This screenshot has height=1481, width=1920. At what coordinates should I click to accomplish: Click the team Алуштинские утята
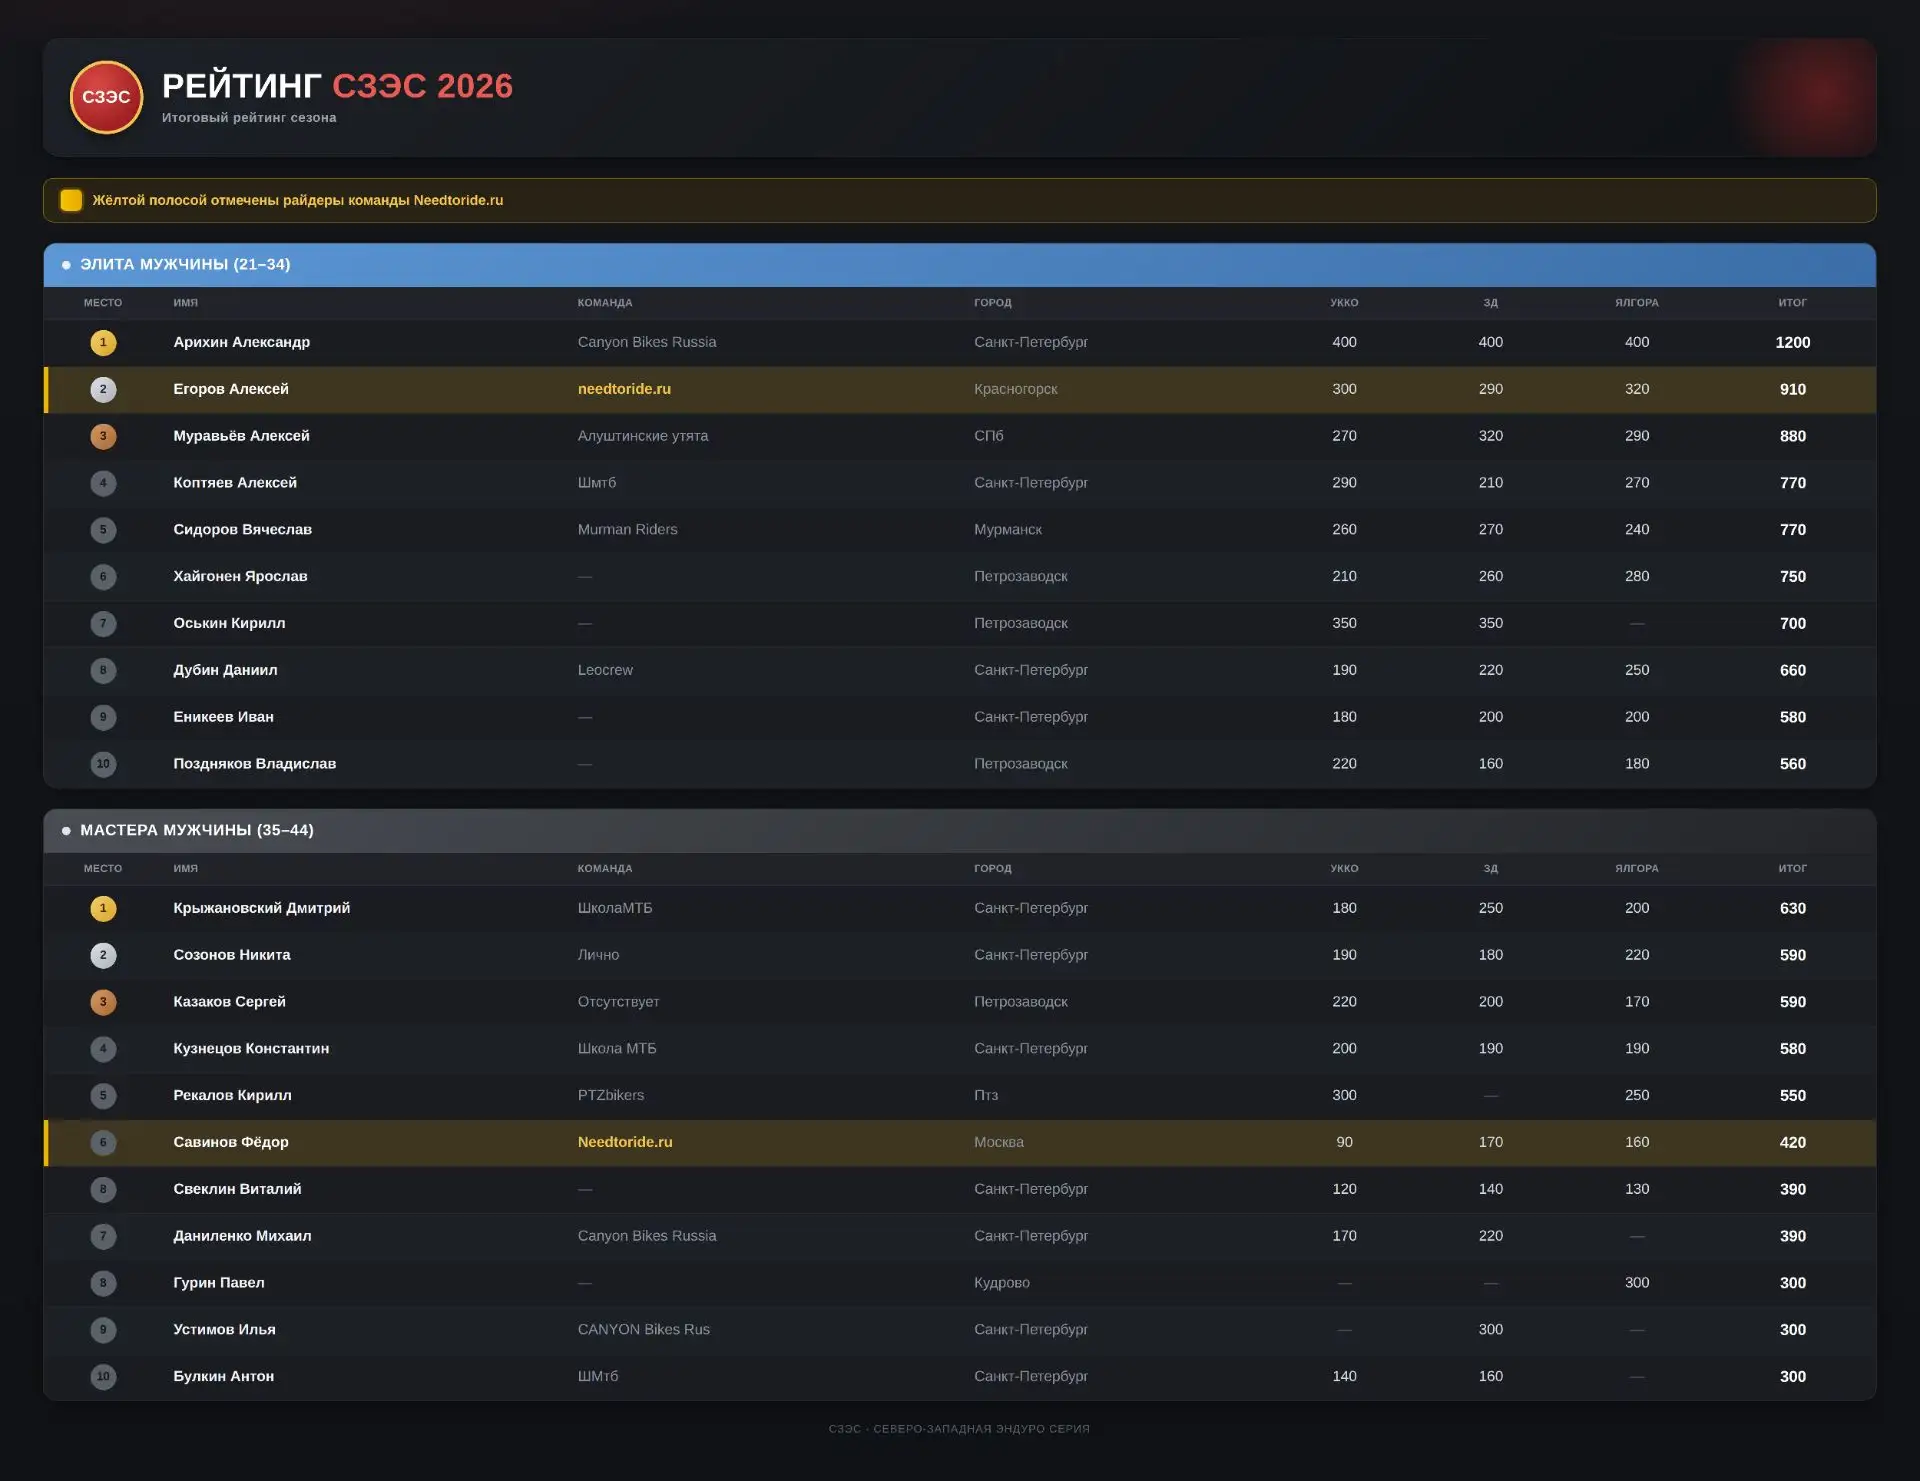pos(642,436)
